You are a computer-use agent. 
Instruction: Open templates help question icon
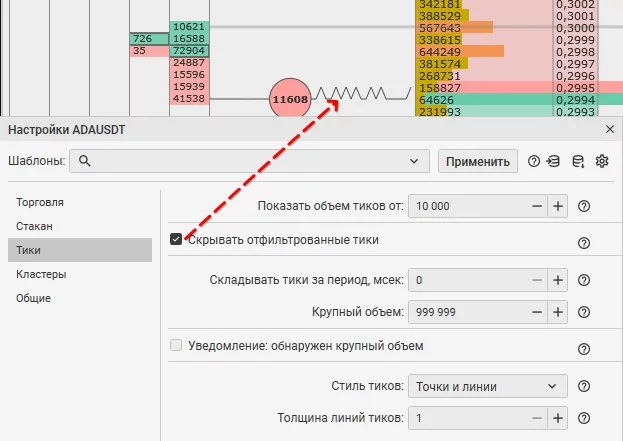[x=534, y=161]
